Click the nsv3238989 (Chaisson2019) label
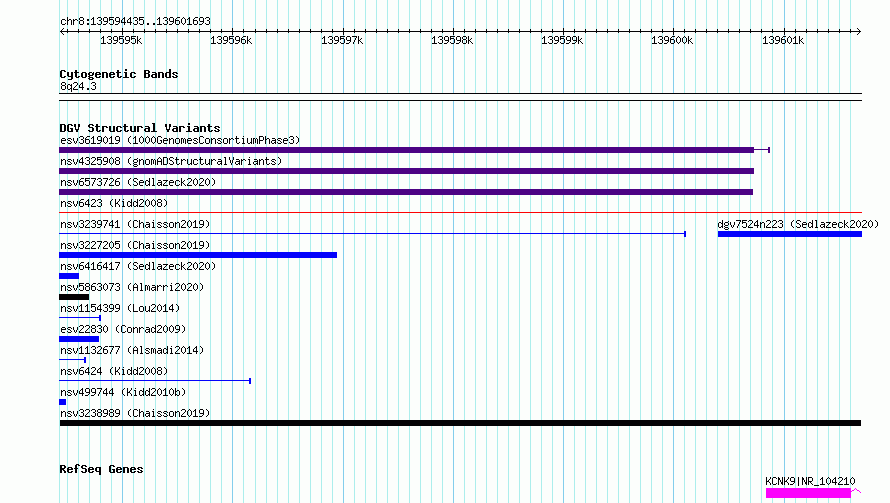The width and height of the screenshot is (890, 503). point(135,413)
